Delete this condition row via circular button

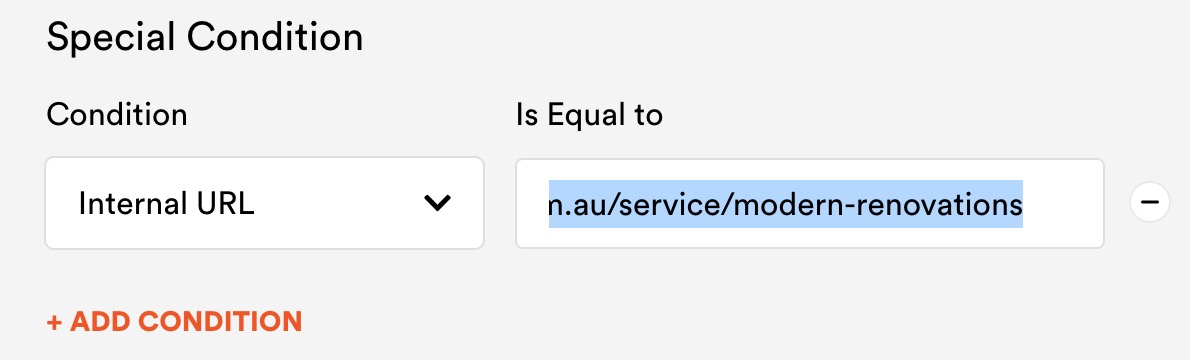[x=1150, y=203]
